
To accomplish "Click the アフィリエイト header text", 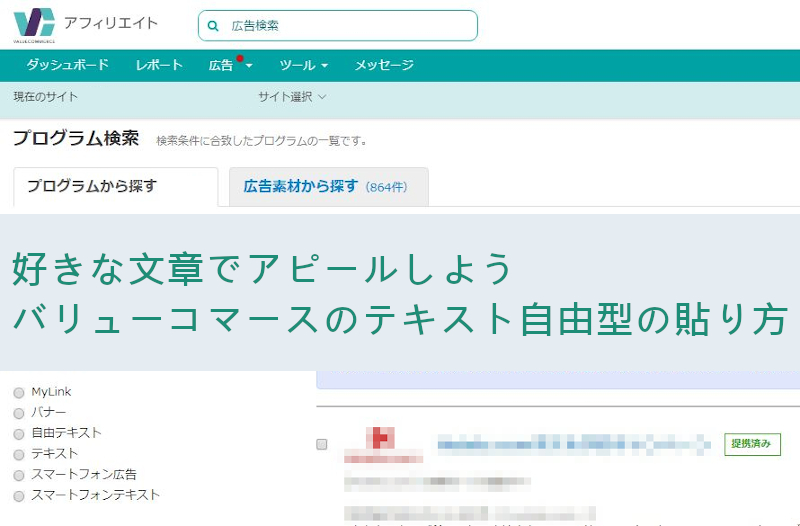I will click(111, 23).
